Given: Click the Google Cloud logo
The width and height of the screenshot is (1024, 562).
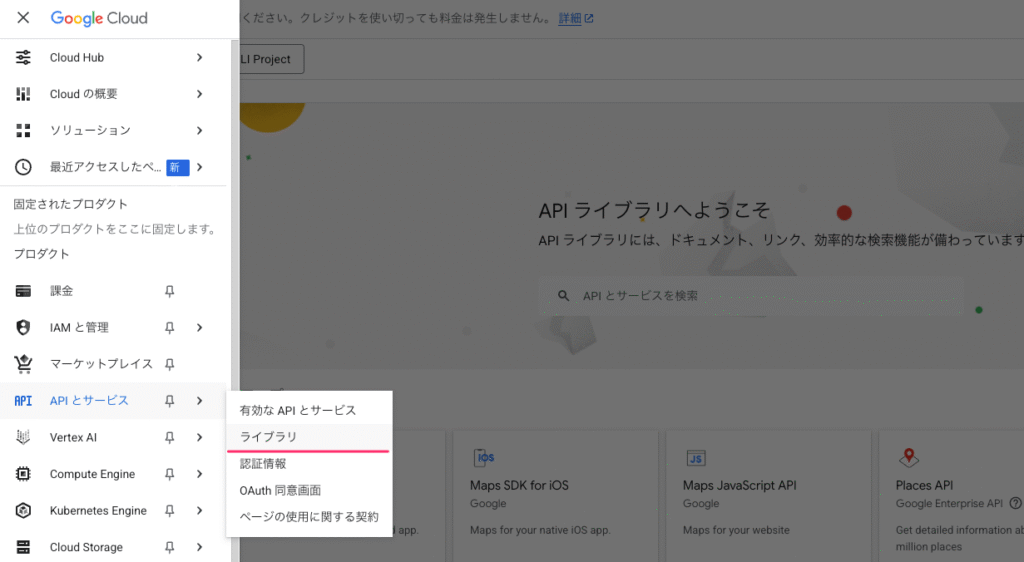Looking at the screenshot, I should (x=99, y=18).
